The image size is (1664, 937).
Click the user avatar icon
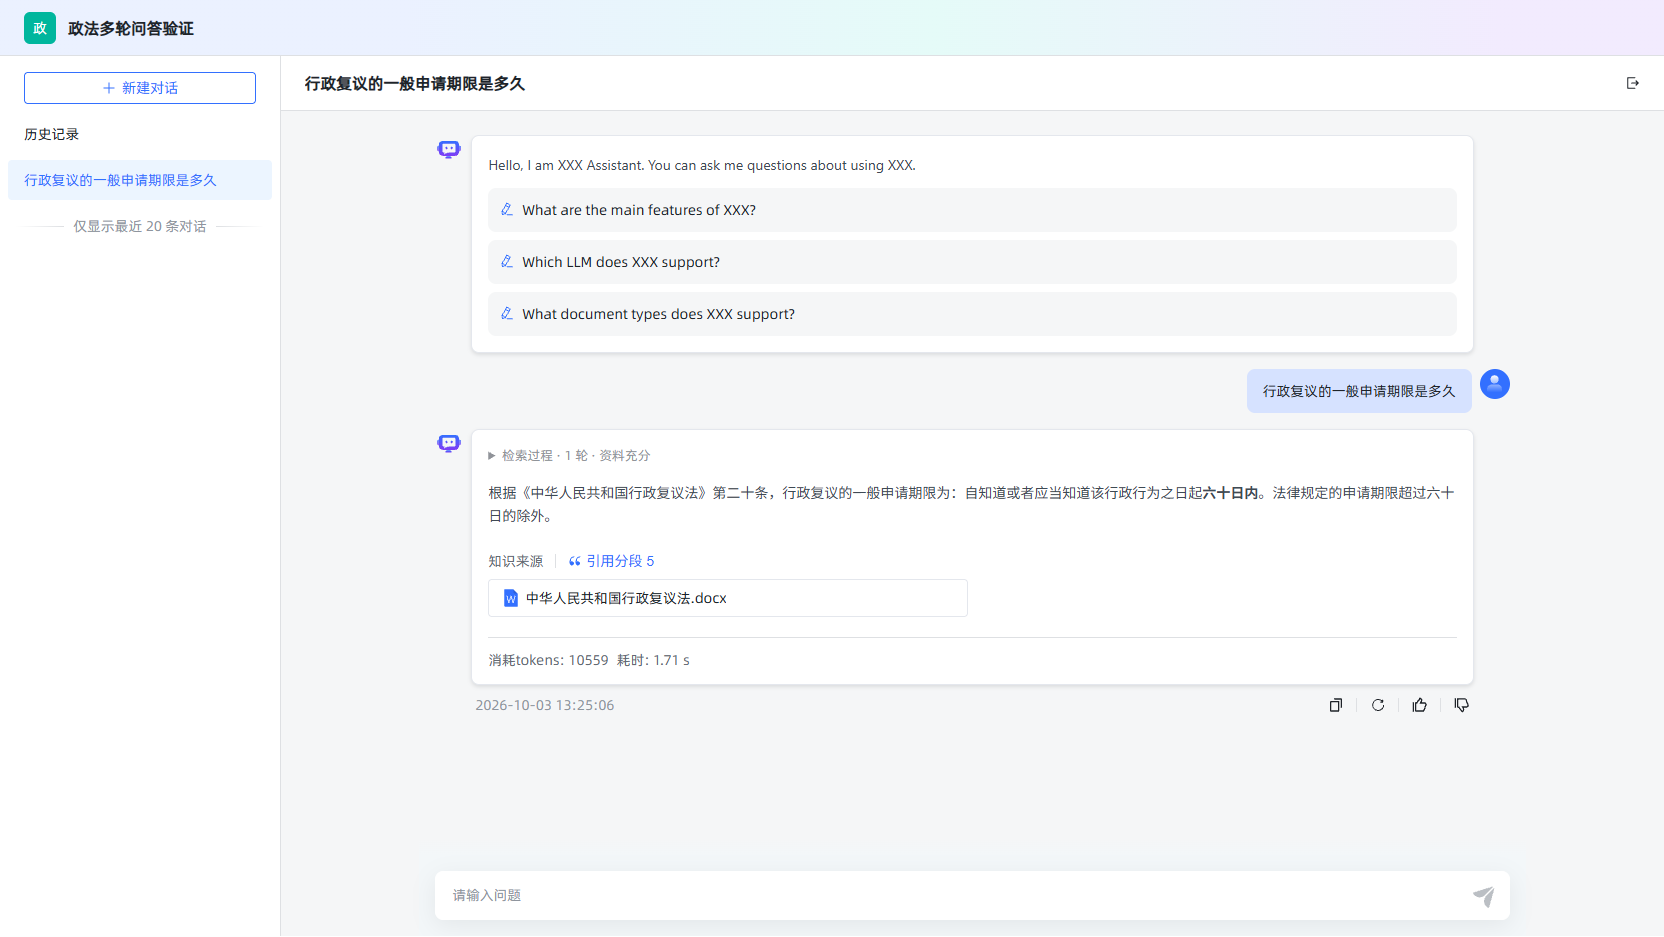[x=1495, y=384]
